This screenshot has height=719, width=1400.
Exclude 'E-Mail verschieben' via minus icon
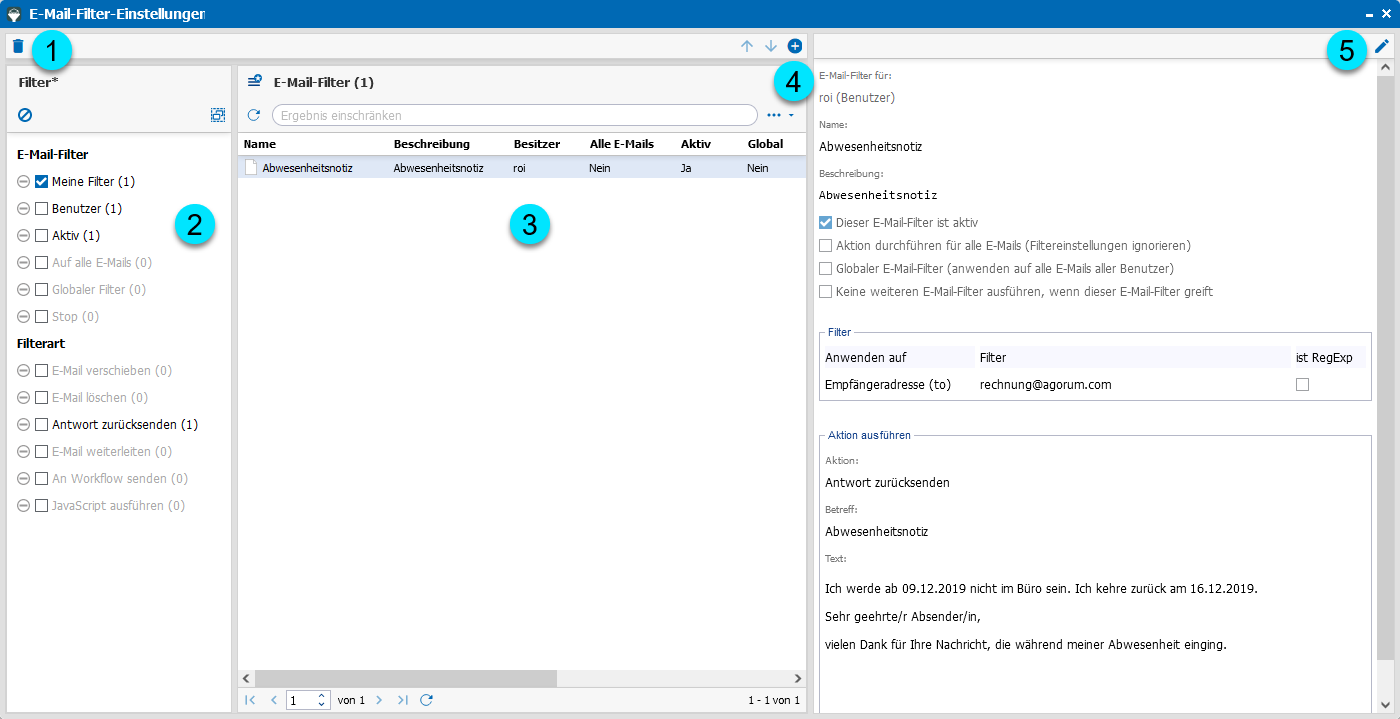point(24,371)
